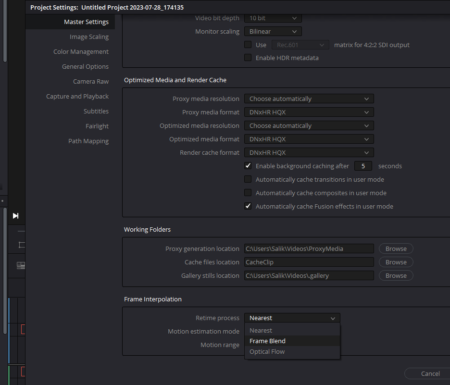This screenshot has width=450, height=385.
Task: Go to General Options page
Action: coord(85,67)
